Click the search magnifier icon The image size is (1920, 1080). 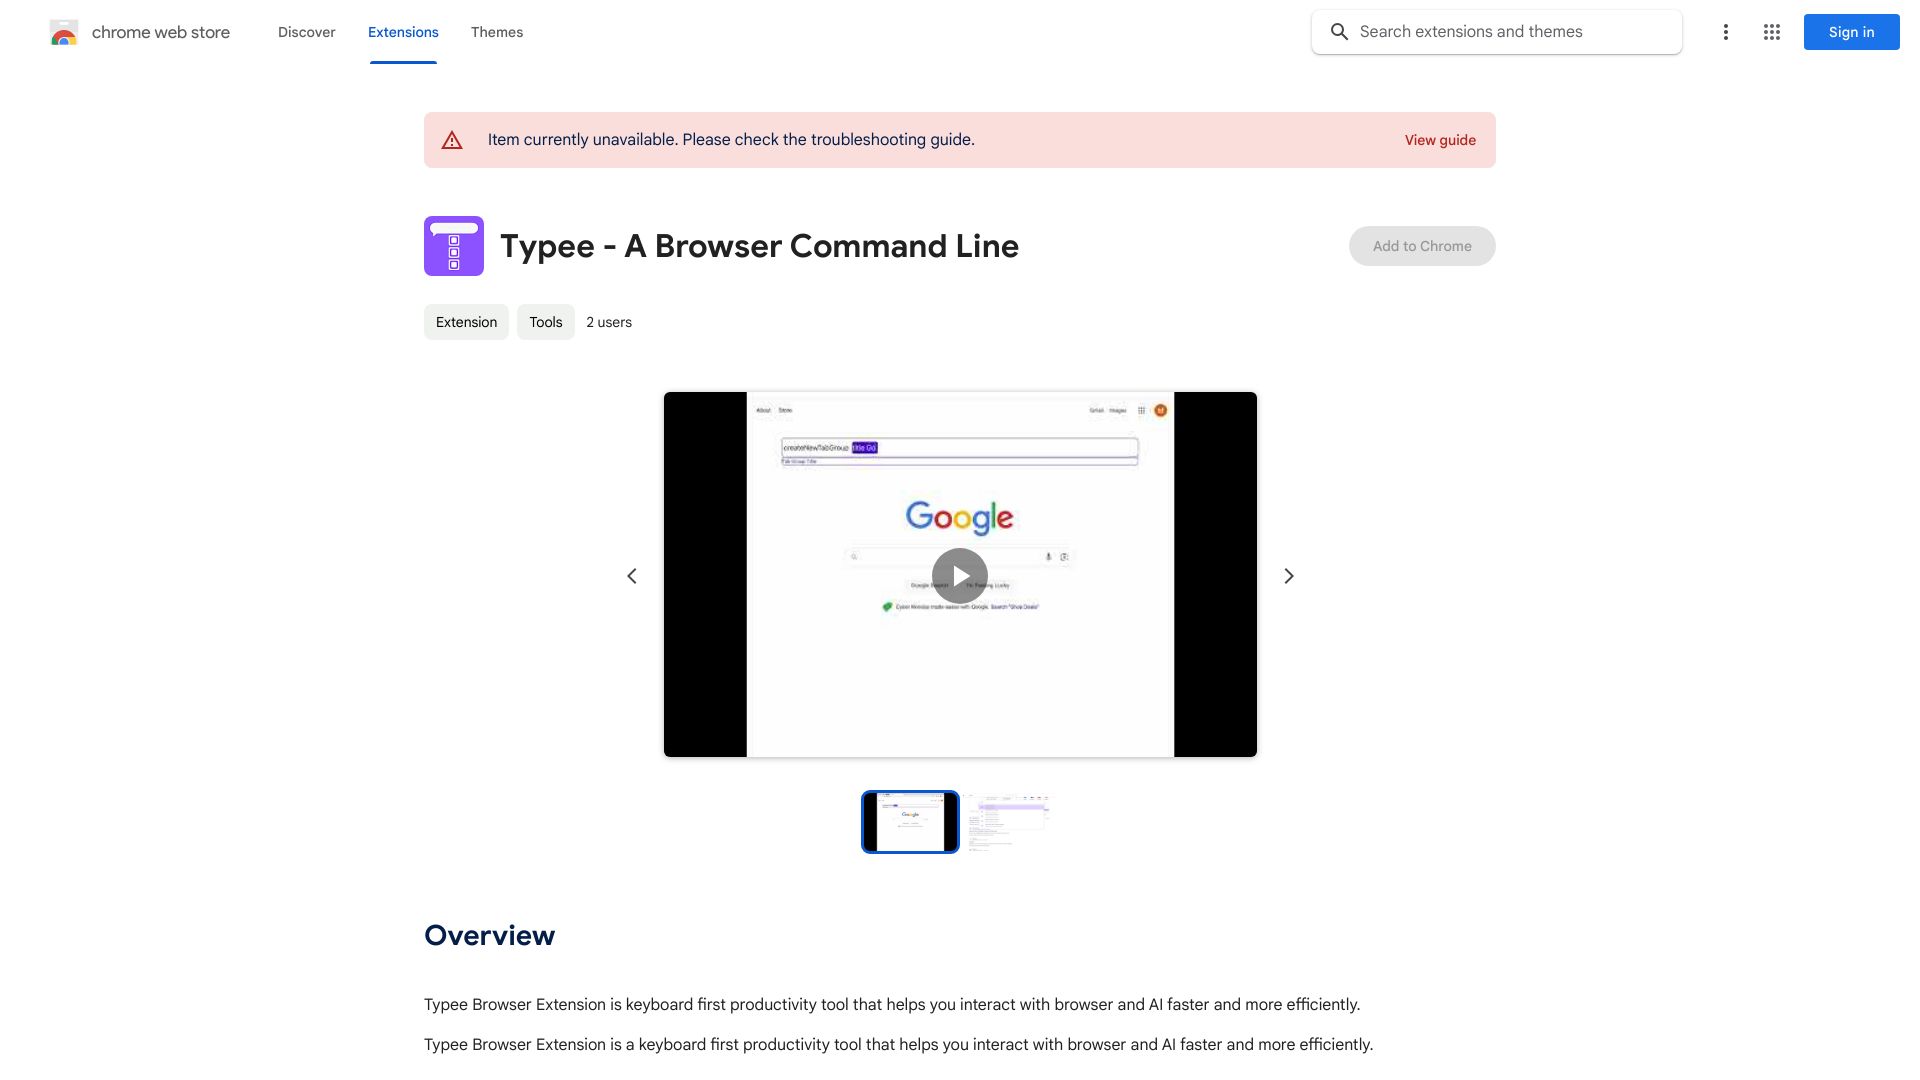(x=1338, y=32)
